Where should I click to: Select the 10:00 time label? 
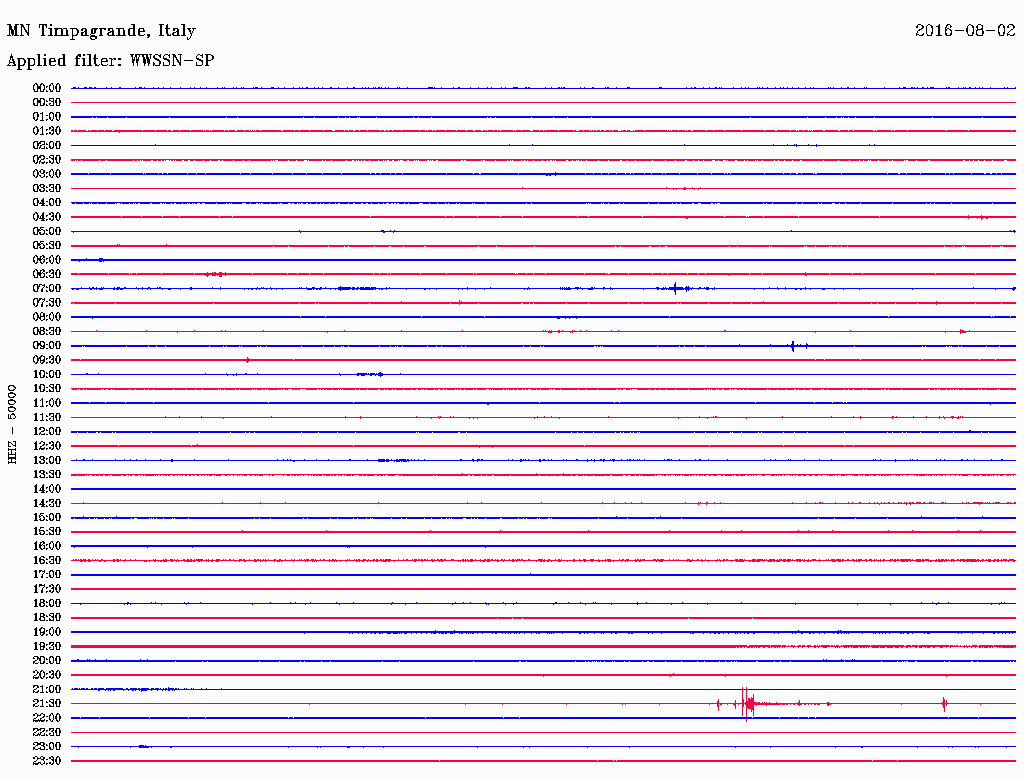(47, 374)
